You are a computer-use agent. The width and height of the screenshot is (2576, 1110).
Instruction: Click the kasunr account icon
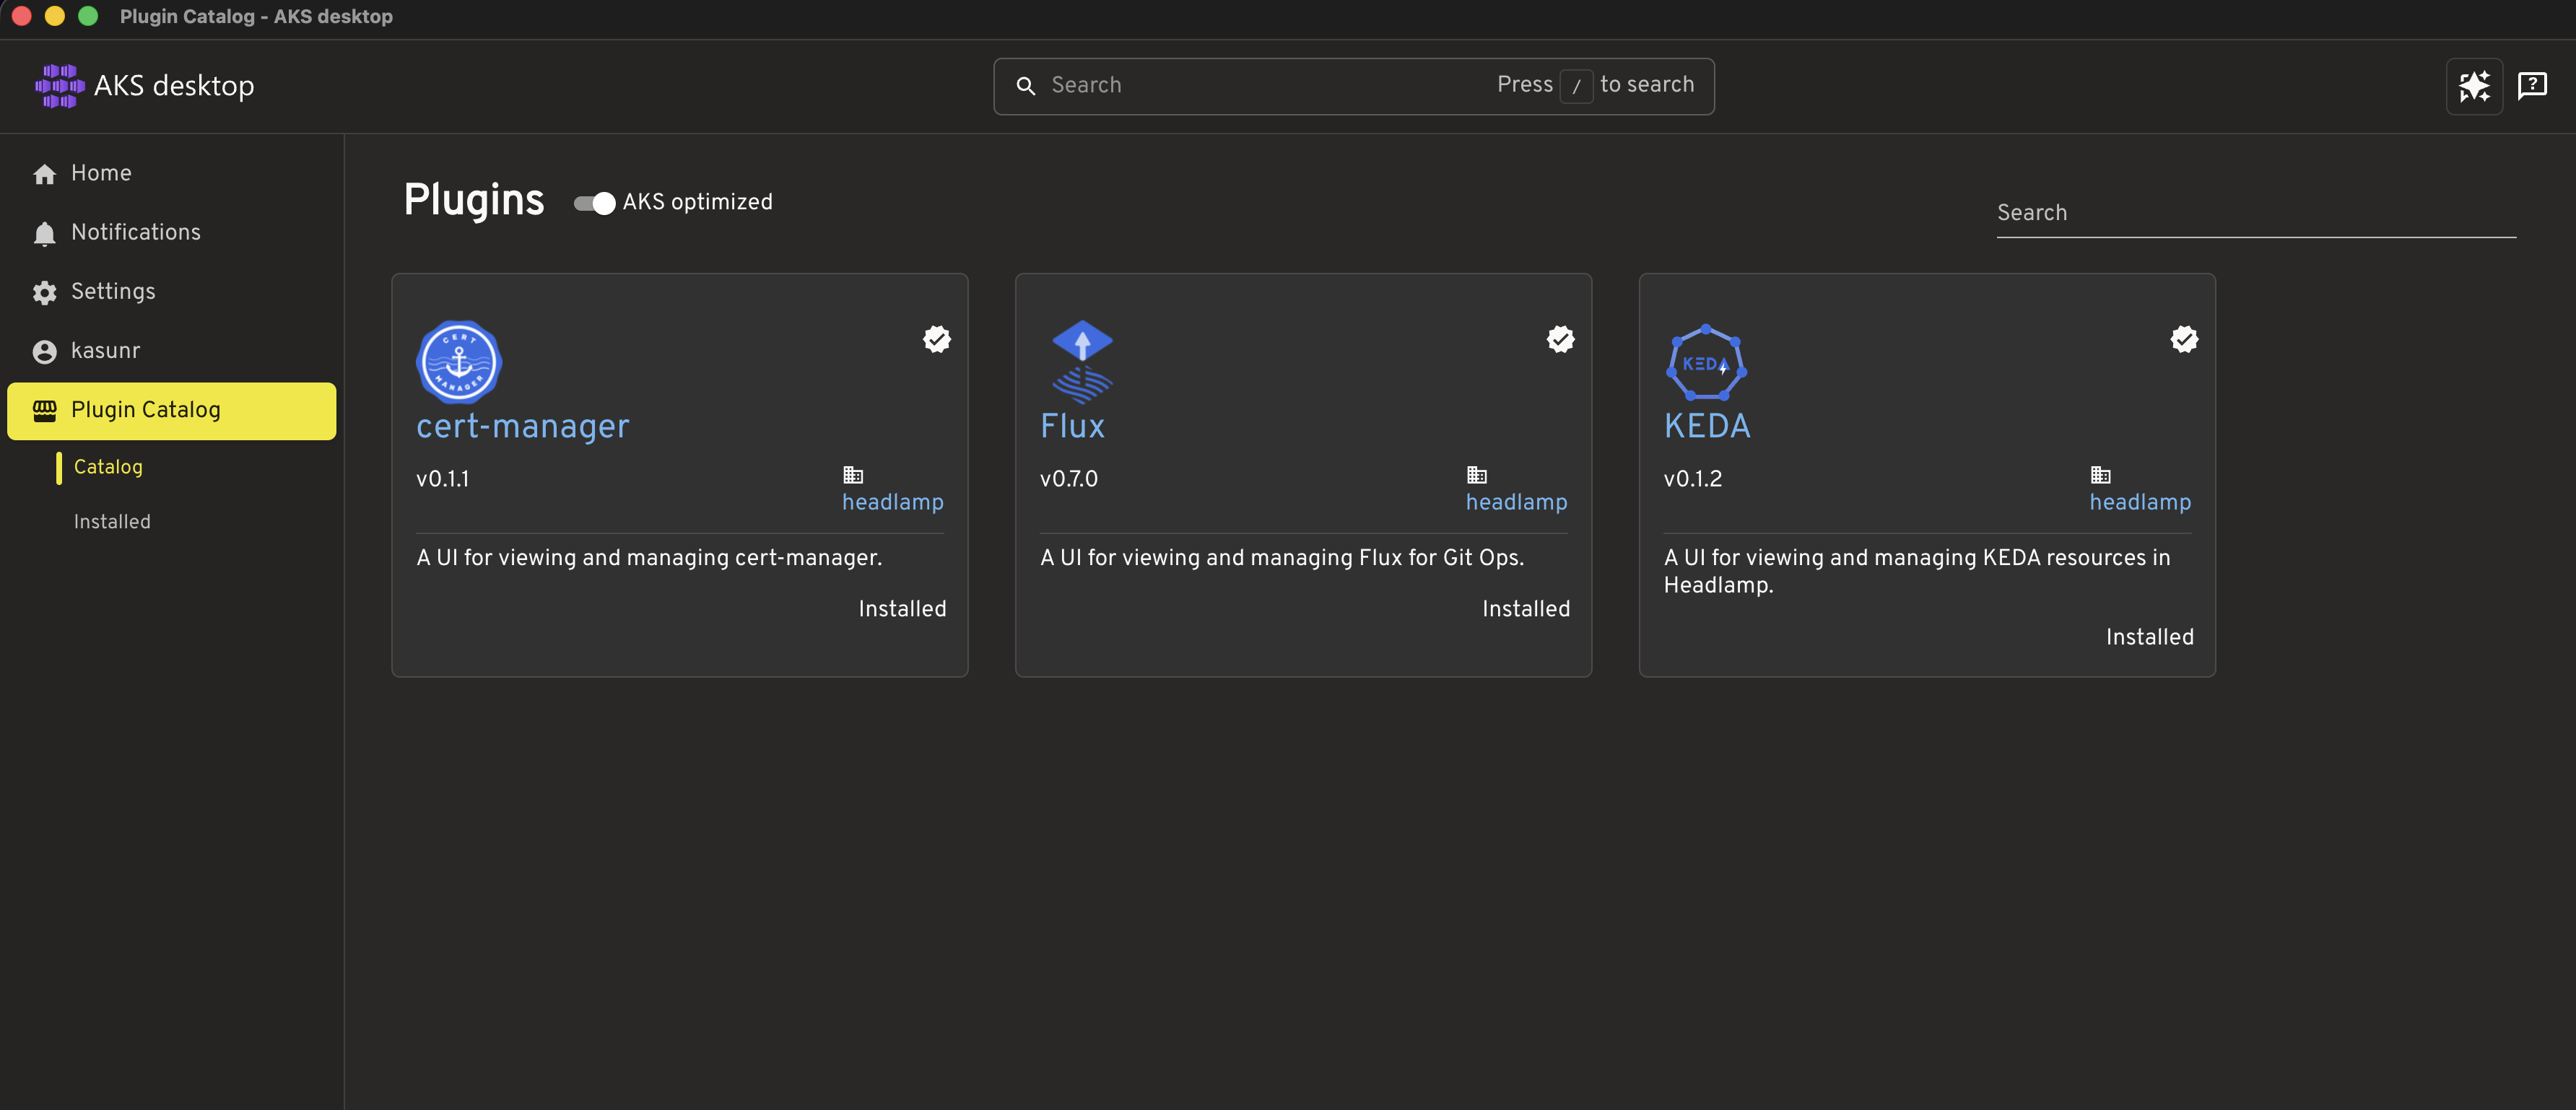(44, 351)
